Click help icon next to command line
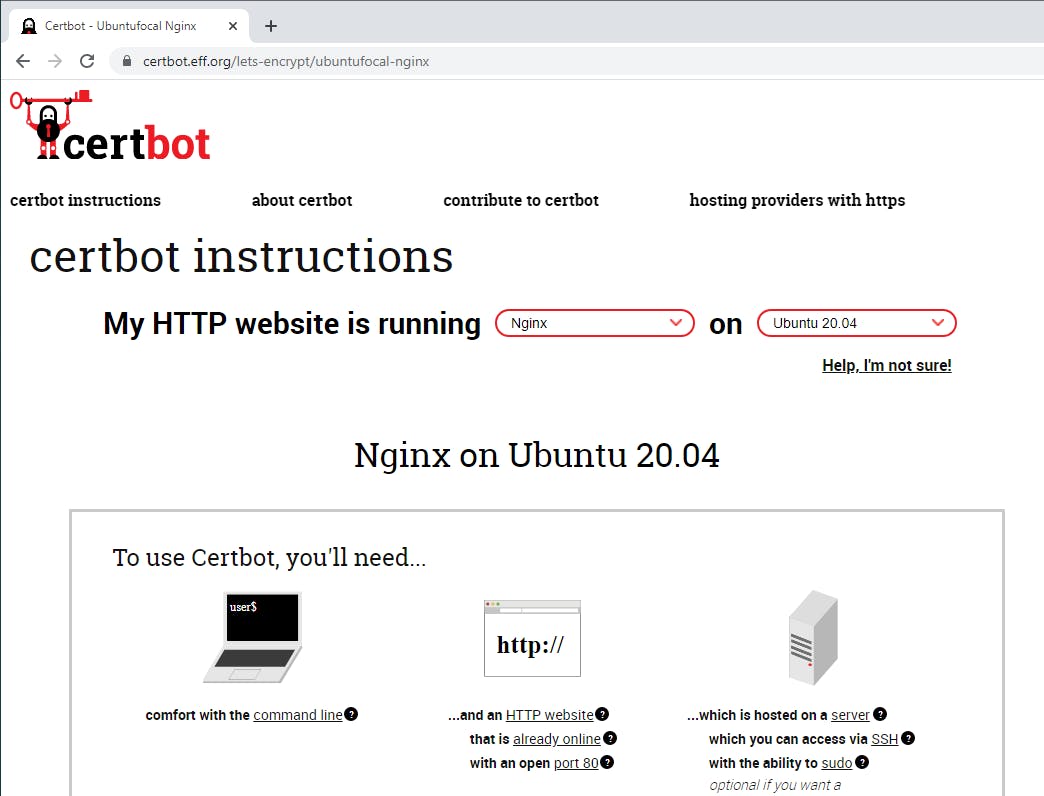The height and width of the screenshot is (796, 1044). click(x=351, y=714)
